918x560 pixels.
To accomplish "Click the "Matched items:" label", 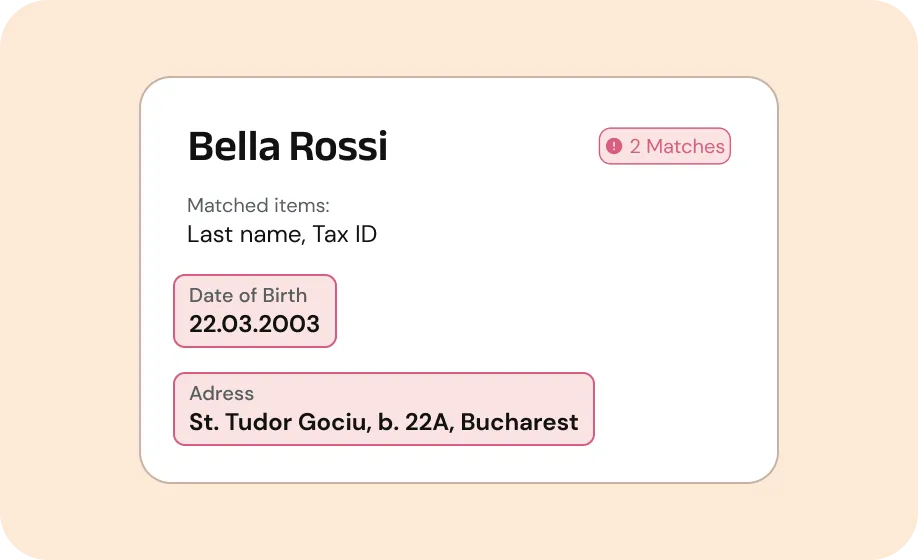I will (x=258, y=206).
